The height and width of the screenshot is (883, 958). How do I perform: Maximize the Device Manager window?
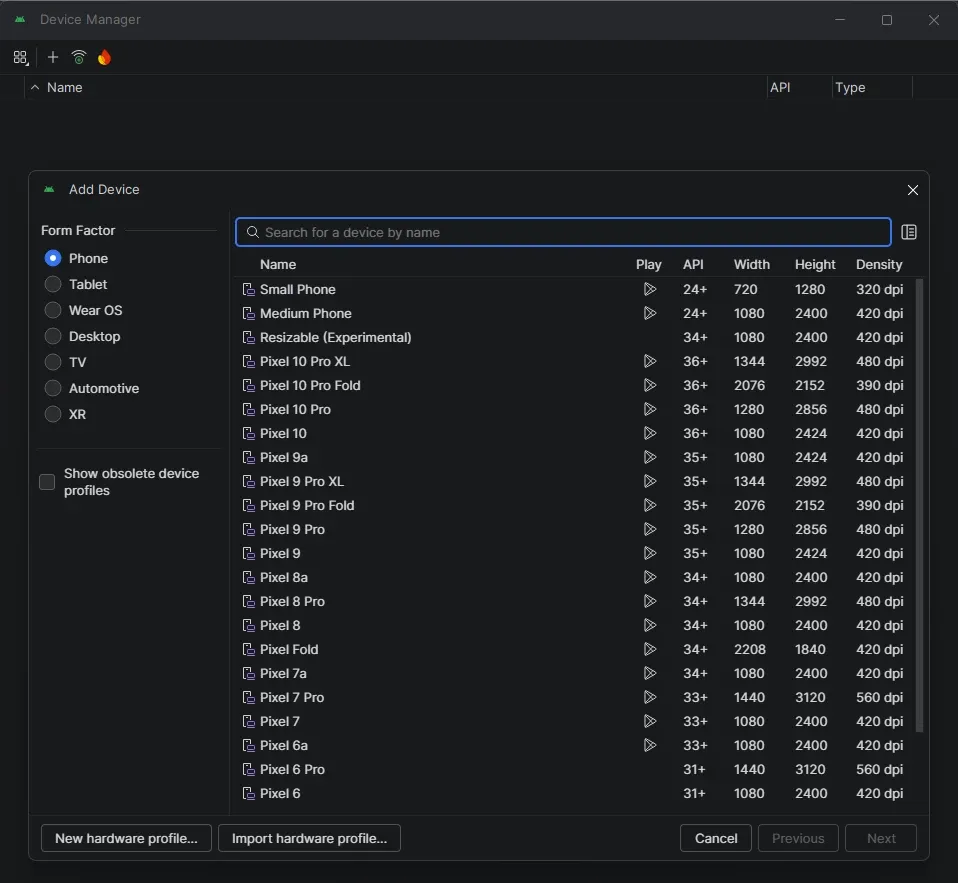(887, 20)
